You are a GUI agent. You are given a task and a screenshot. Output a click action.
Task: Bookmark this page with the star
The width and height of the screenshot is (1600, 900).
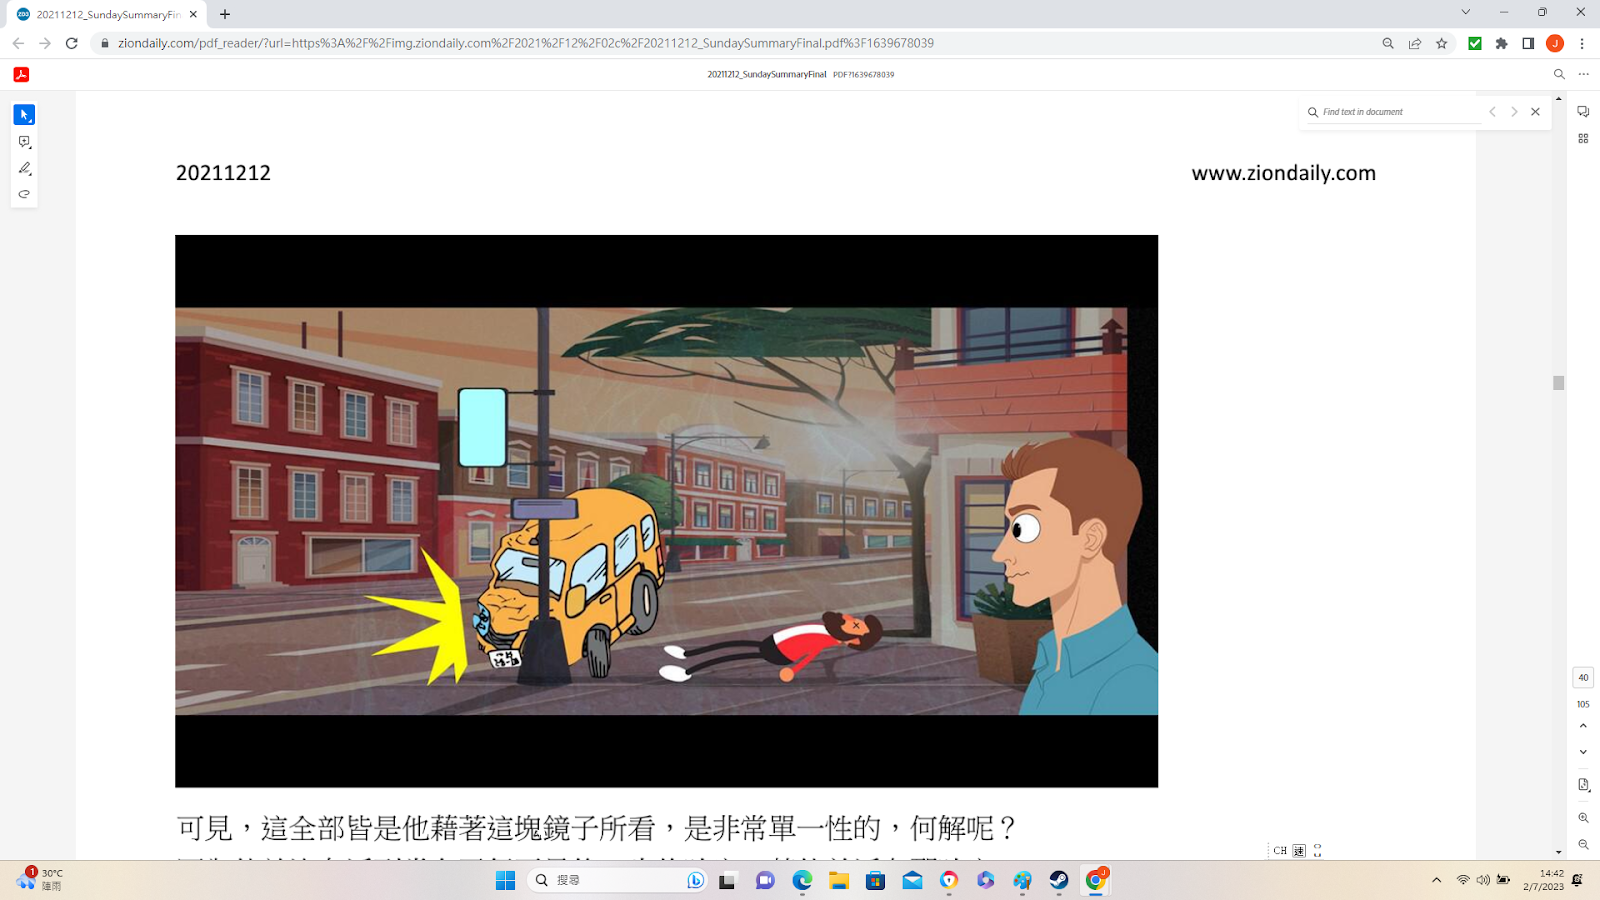coord(1442,43)
